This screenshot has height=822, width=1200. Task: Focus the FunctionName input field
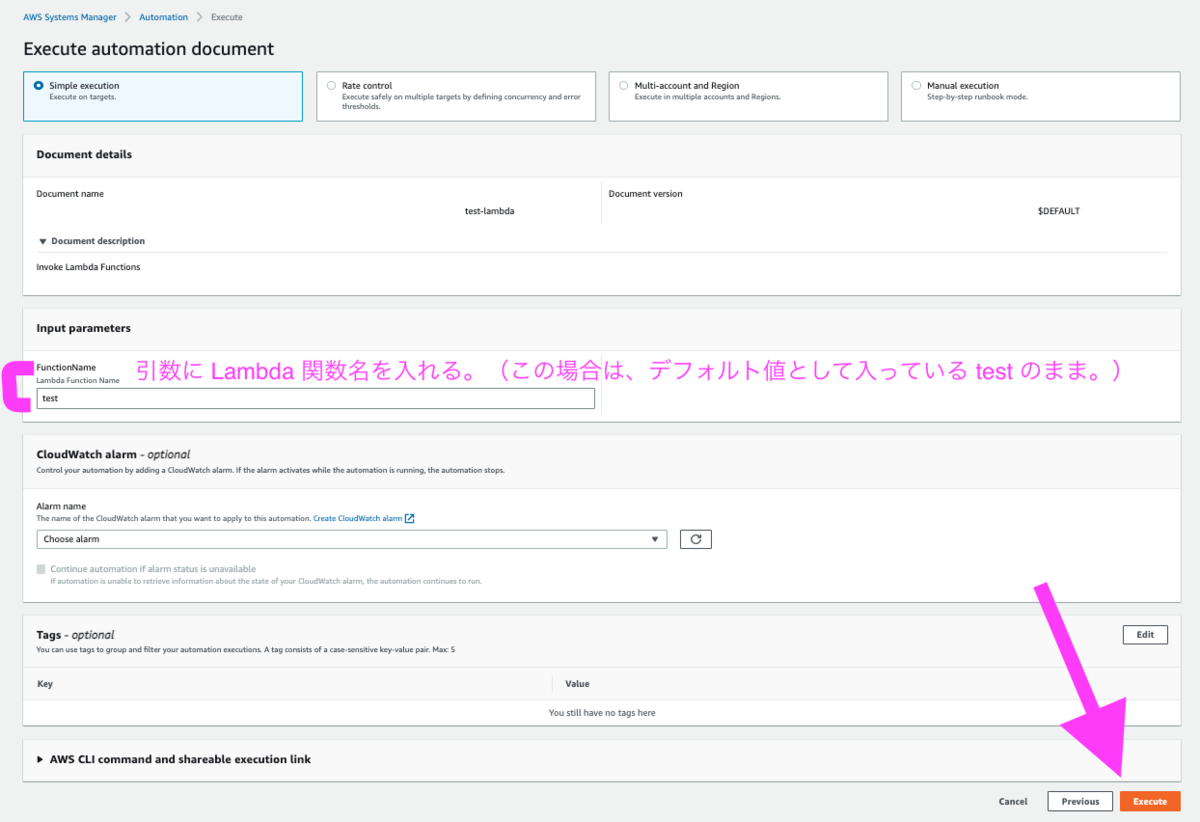point(315,398)
